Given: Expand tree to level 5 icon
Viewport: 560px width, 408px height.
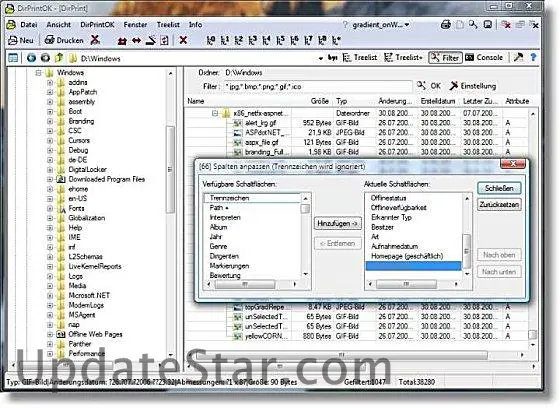Looking at the screenshot, I should coord(280,40).
